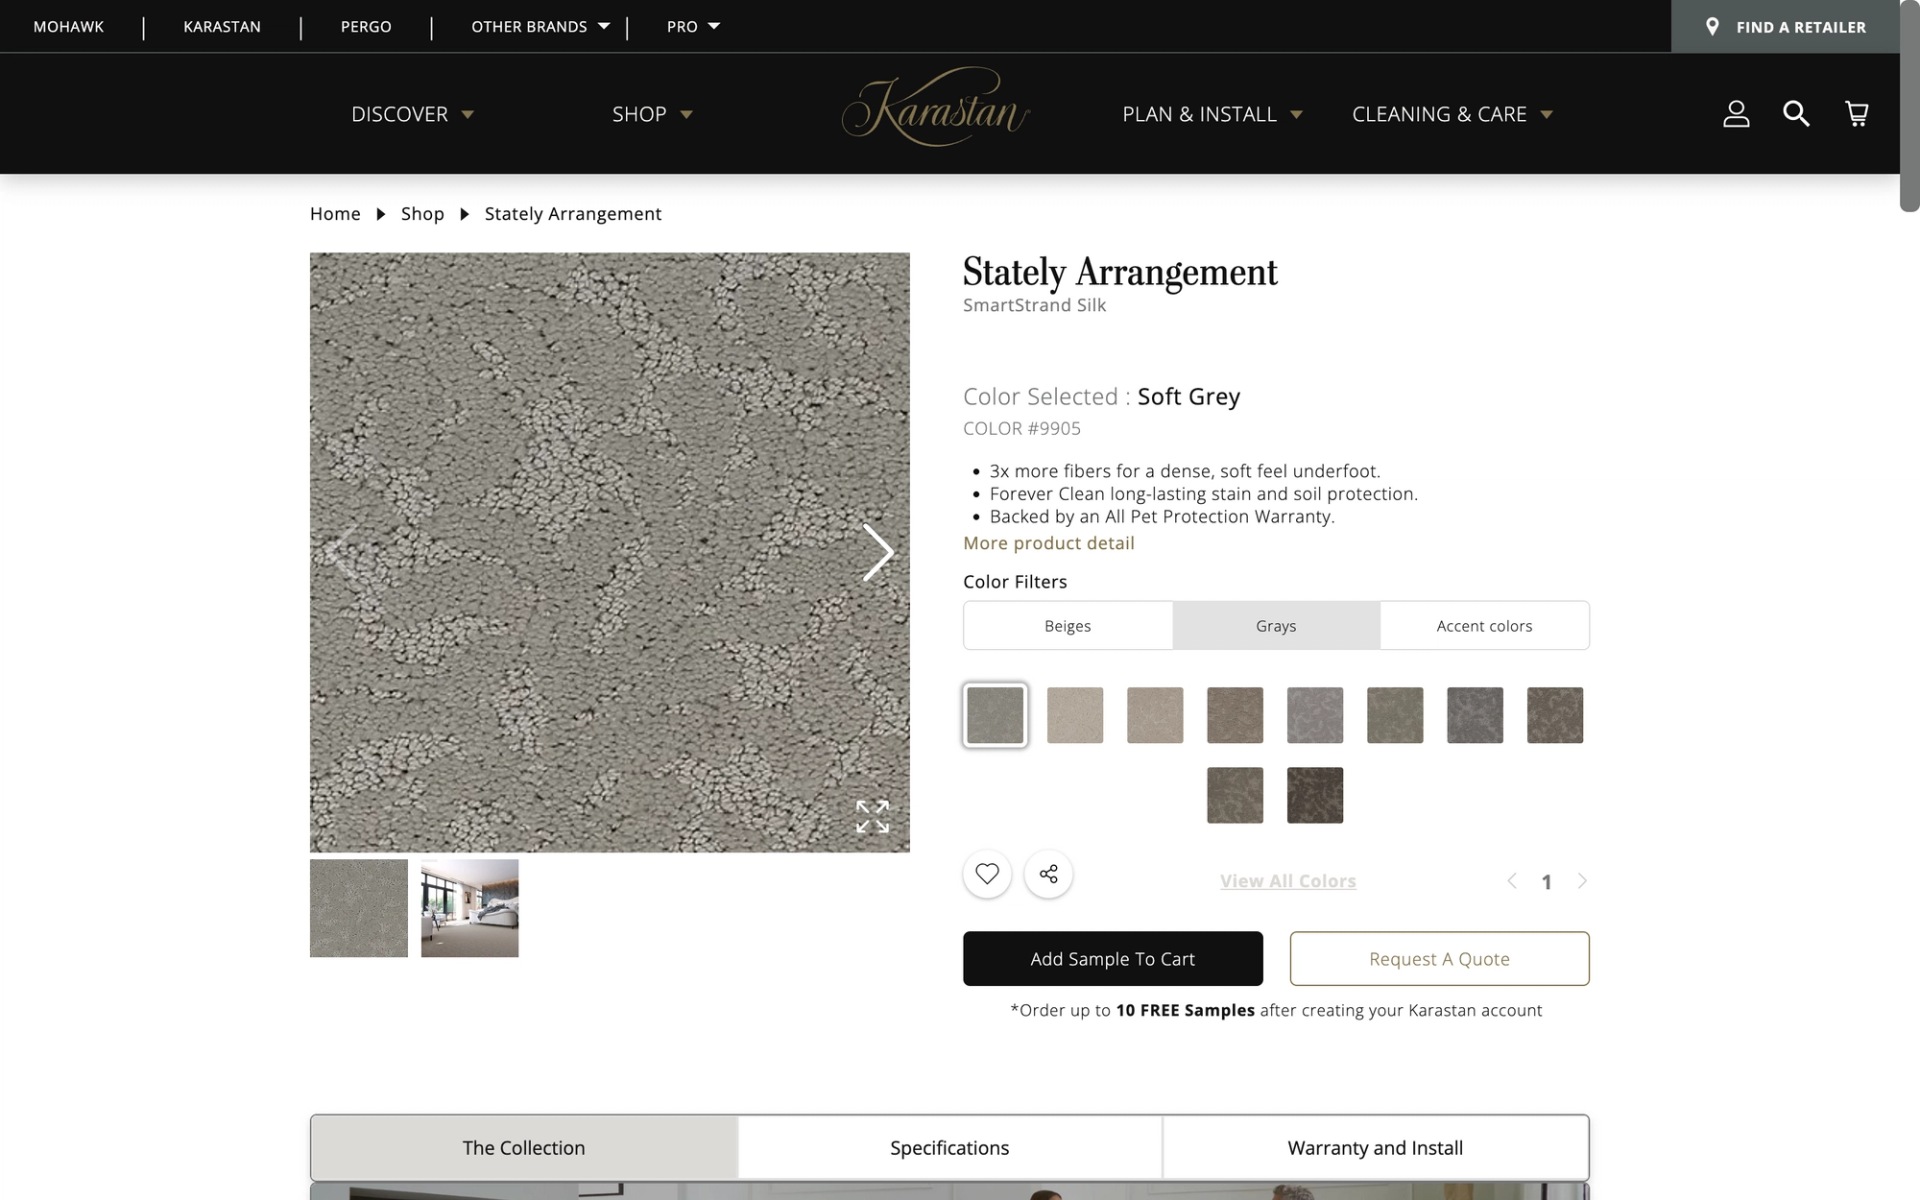Expand the Discover dropdown menu
Image resolution: width=1920 pixels, height=1200 pixels.
click(x=412, y=114)
